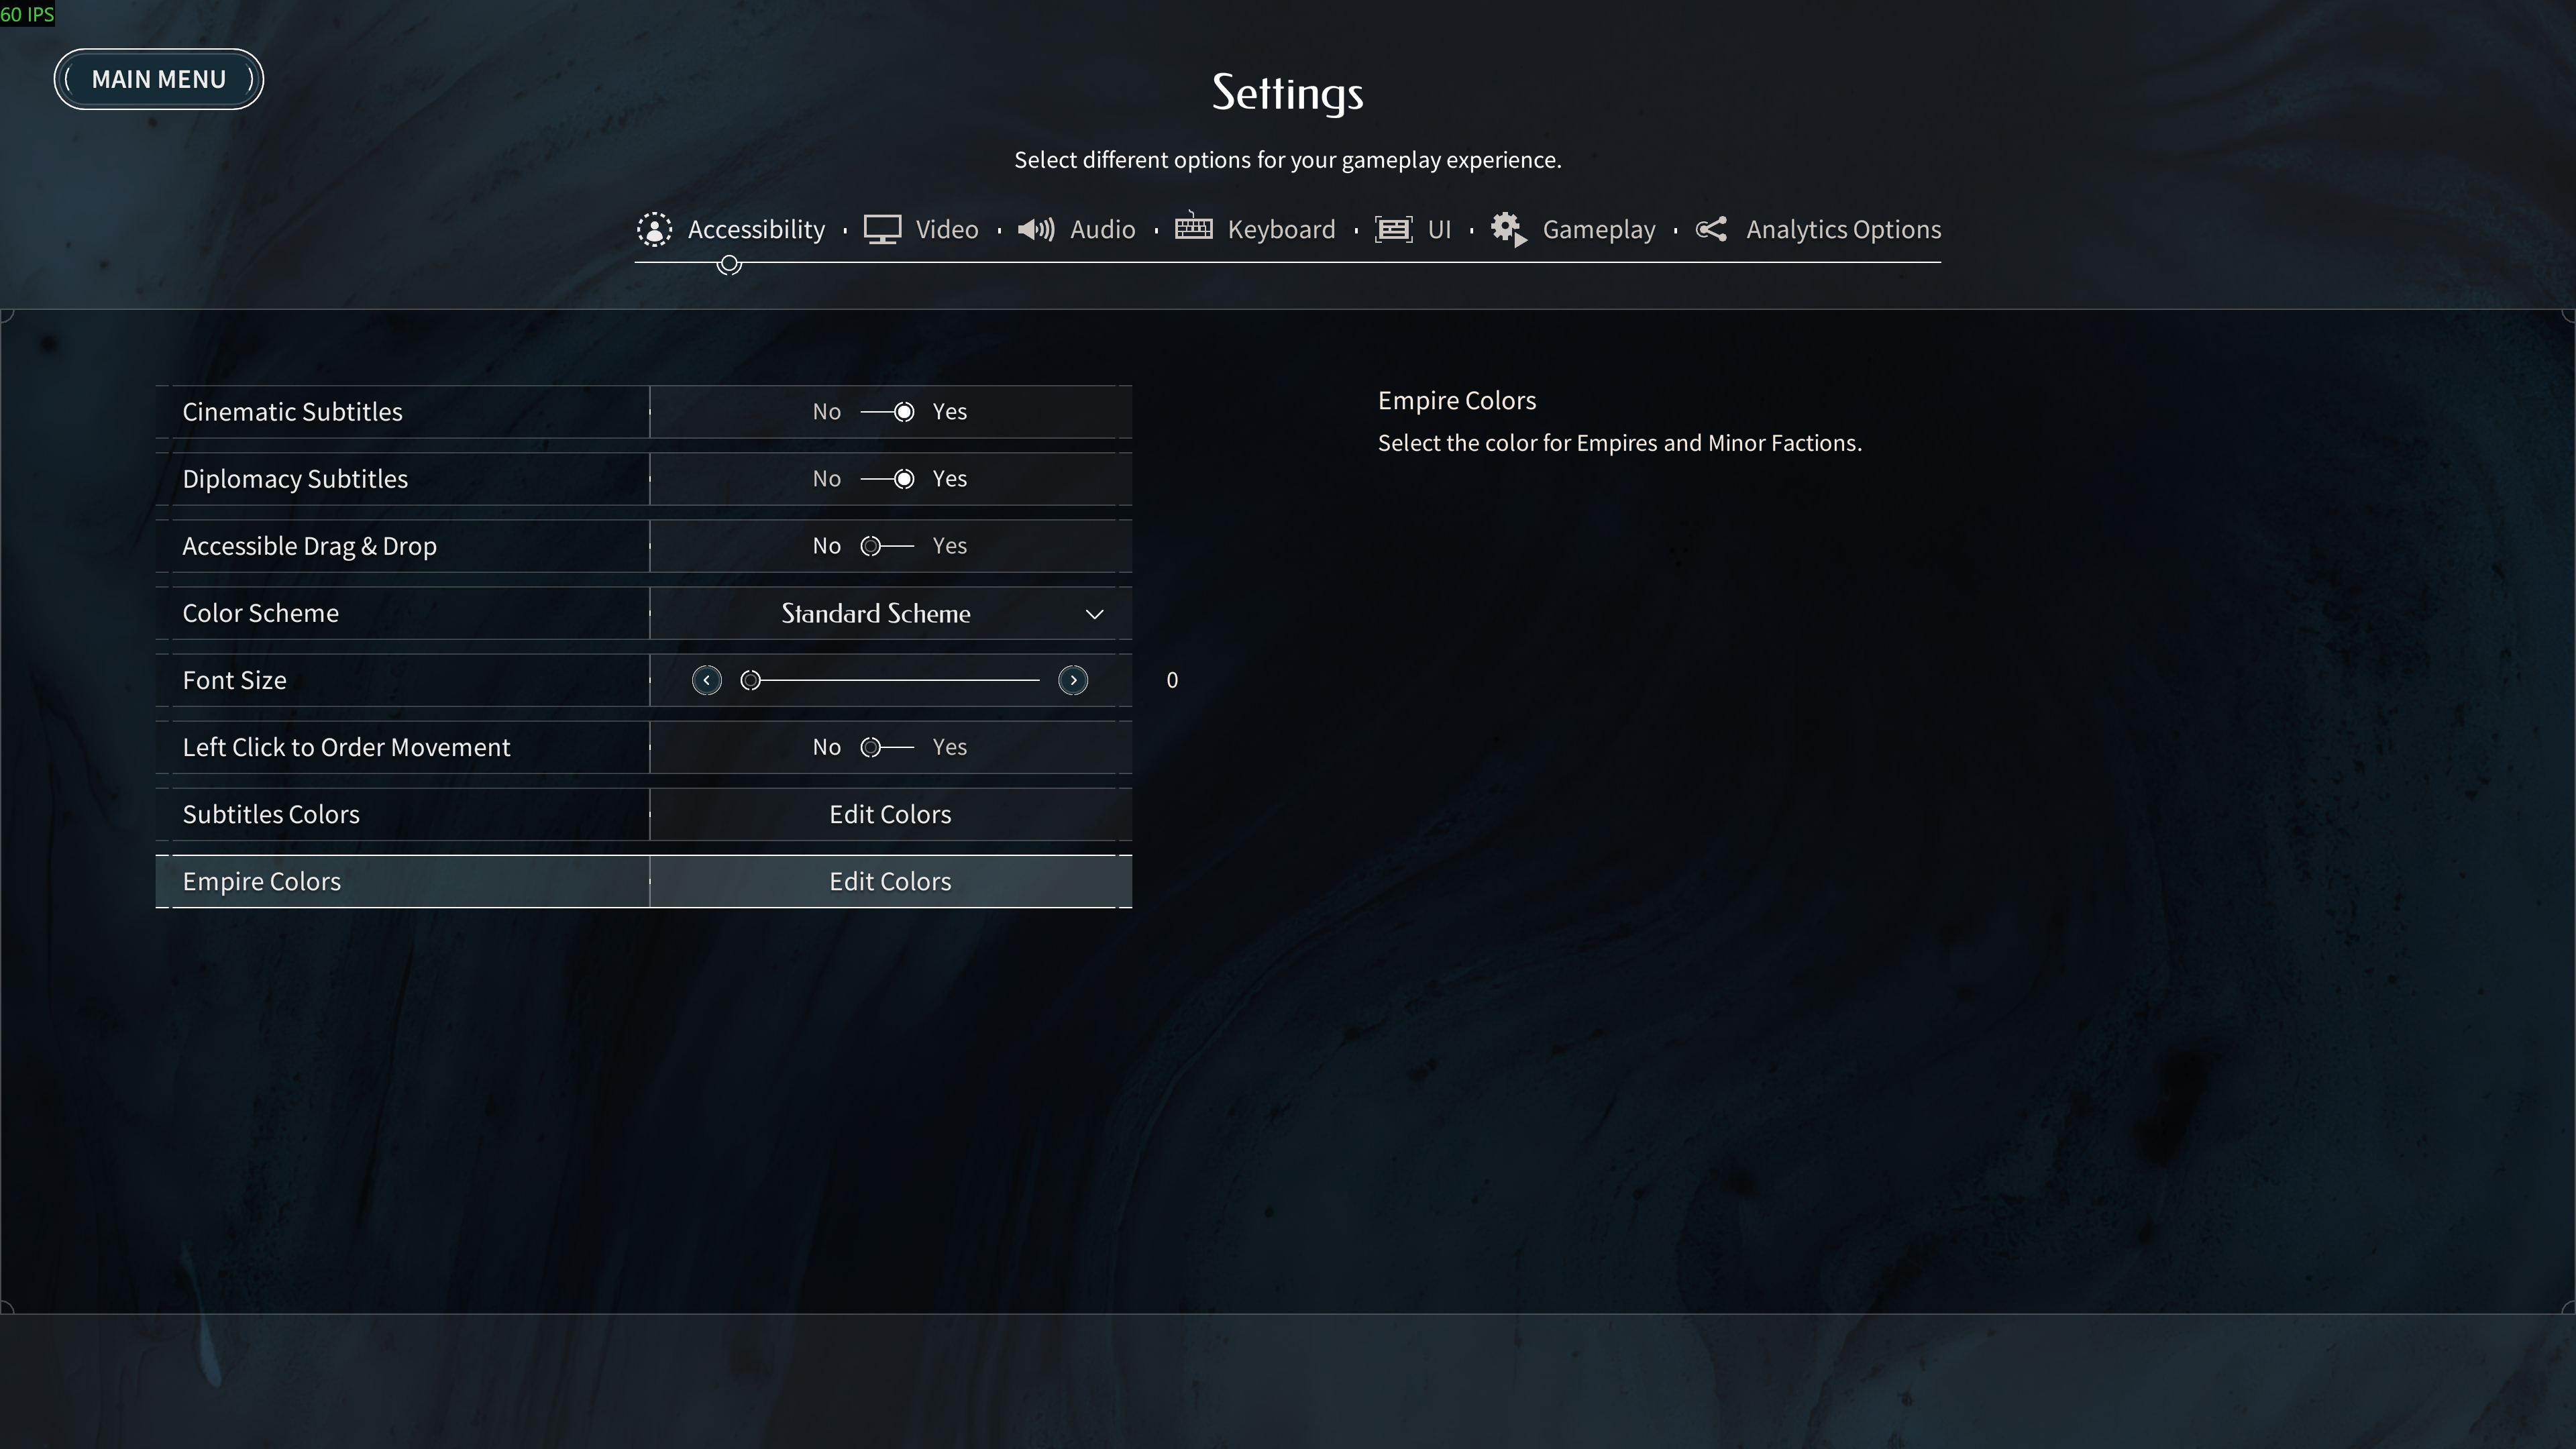Edit Colors for Subtitles Colors
The width and height of the screenshot is (2576, 1449).
890,814
